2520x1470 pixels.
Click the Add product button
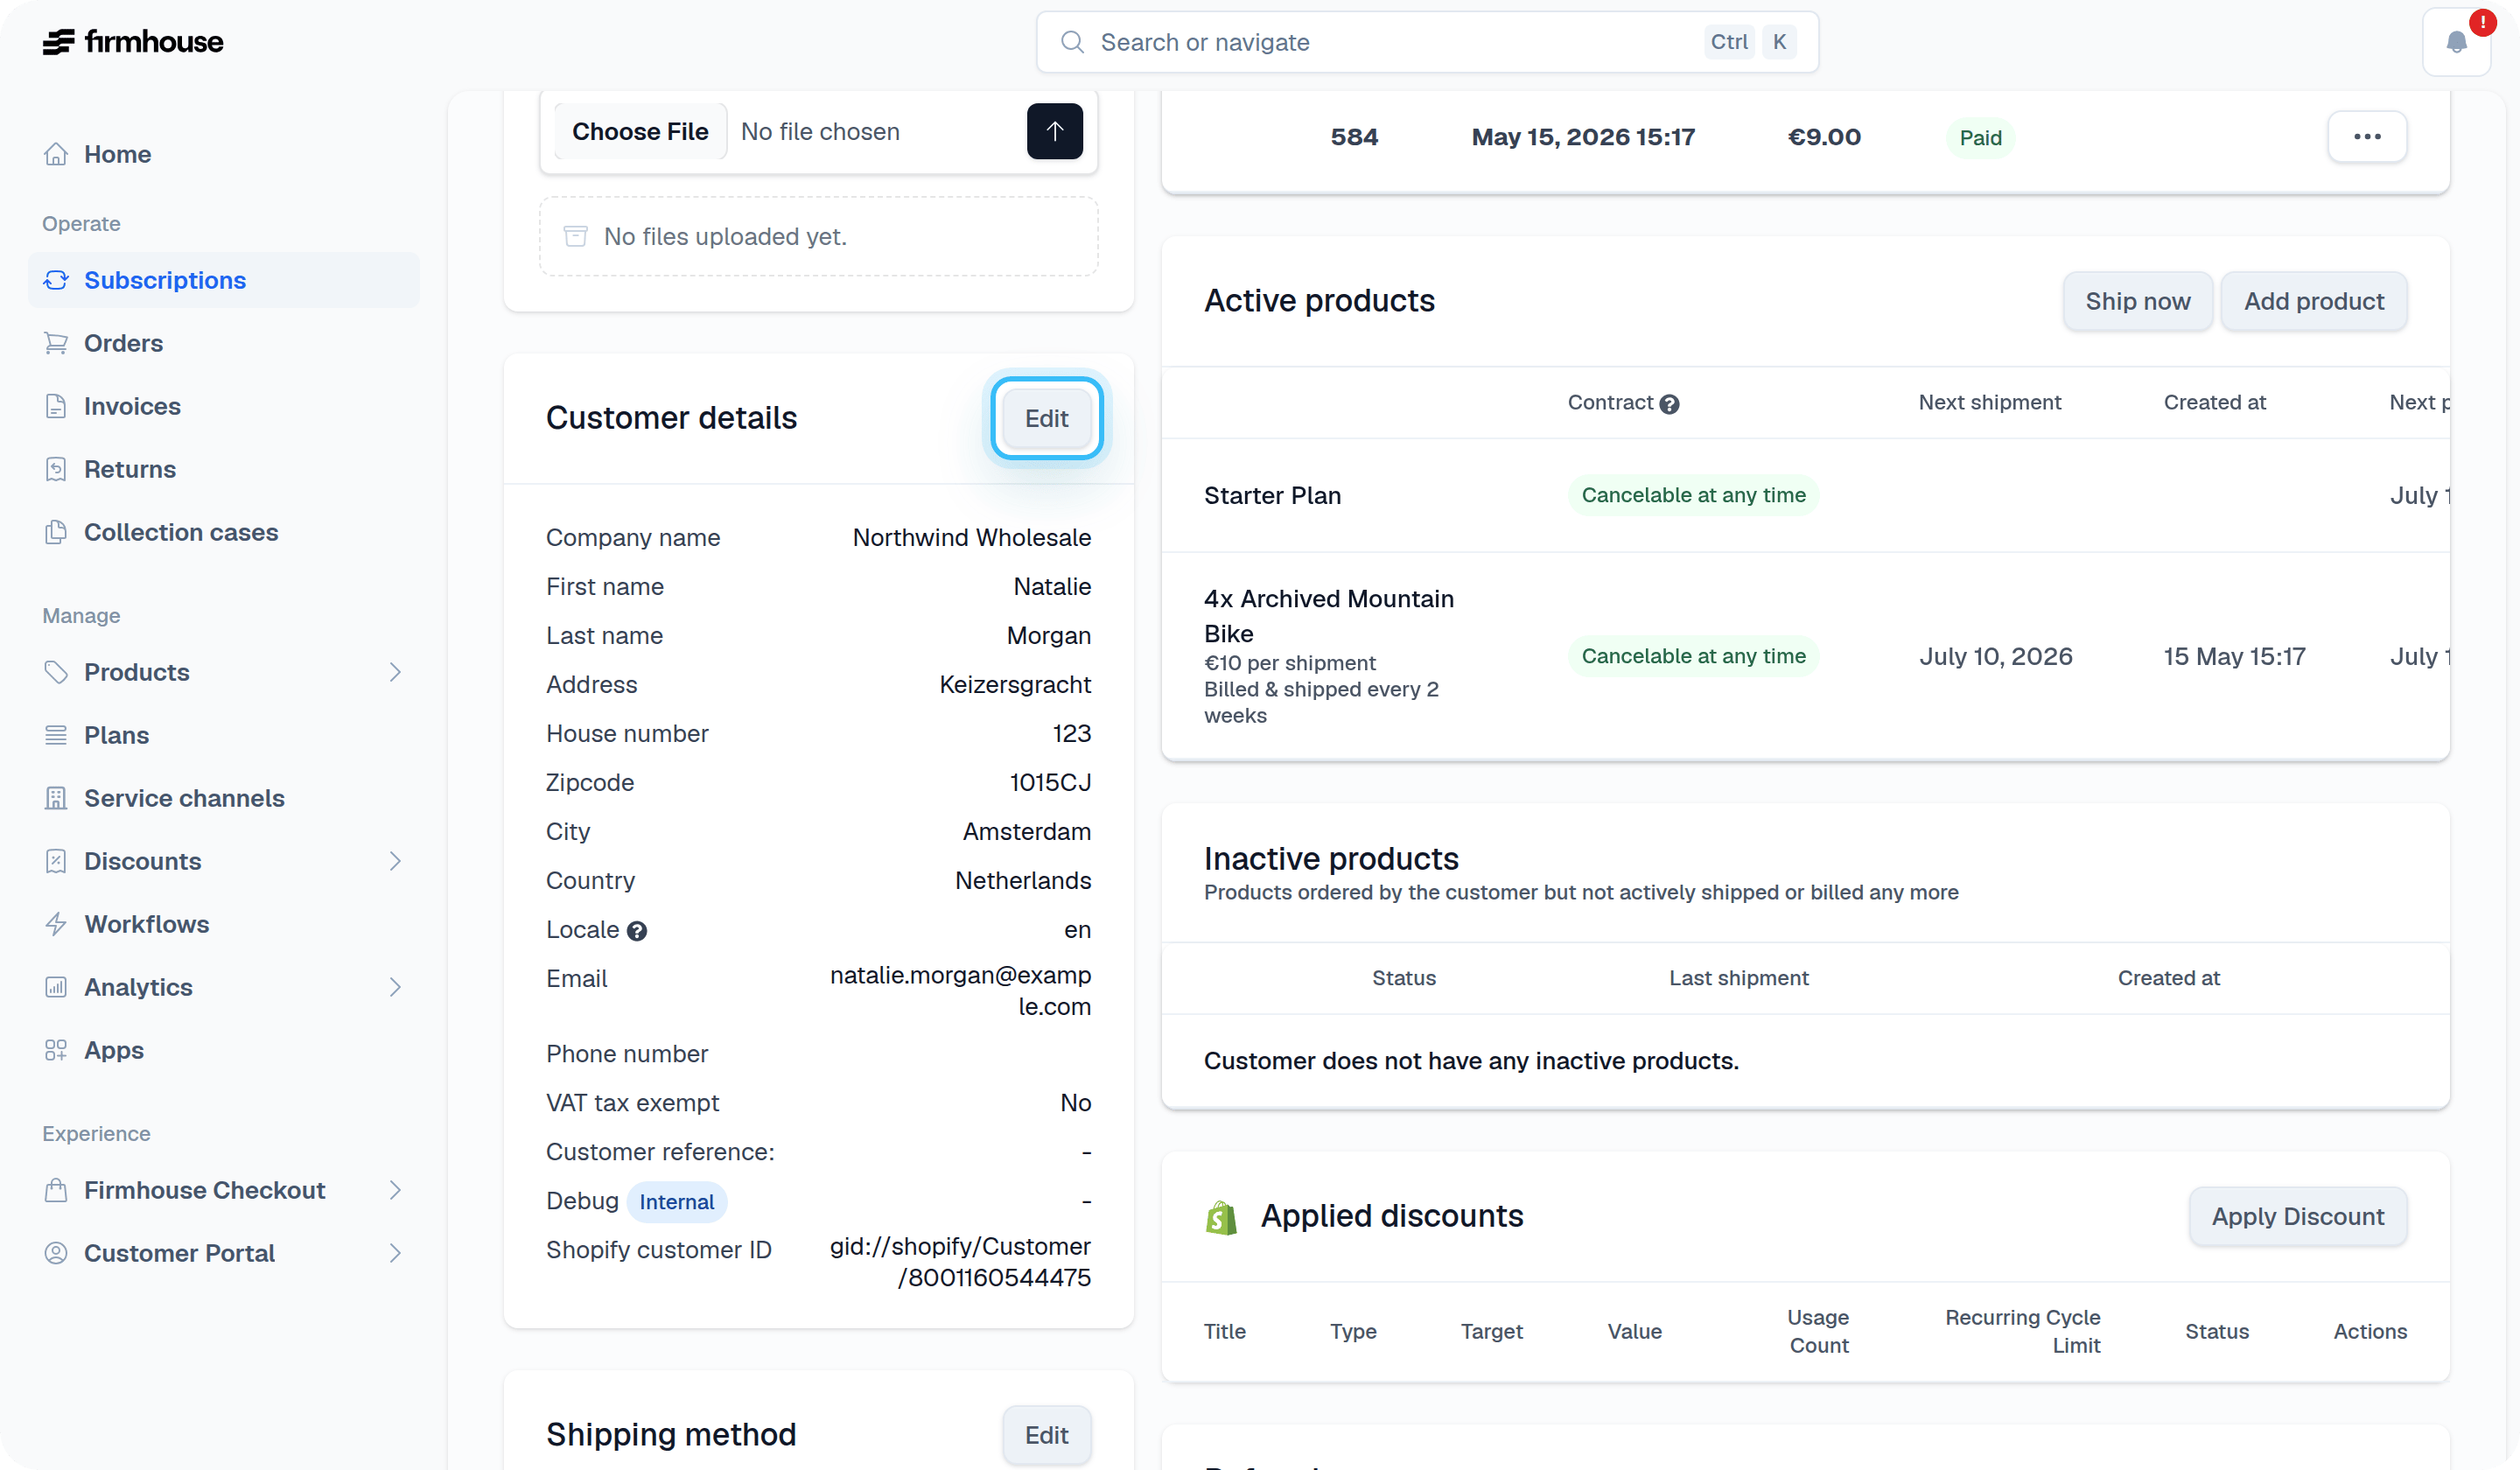tap(2313, 301)
